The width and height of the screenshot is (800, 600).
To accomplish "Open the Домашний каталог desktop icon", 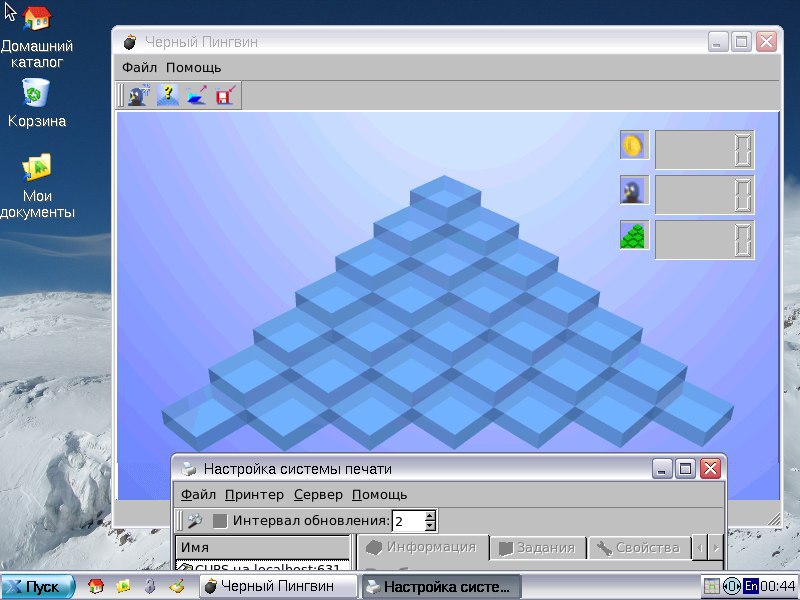I will (37, 36).
